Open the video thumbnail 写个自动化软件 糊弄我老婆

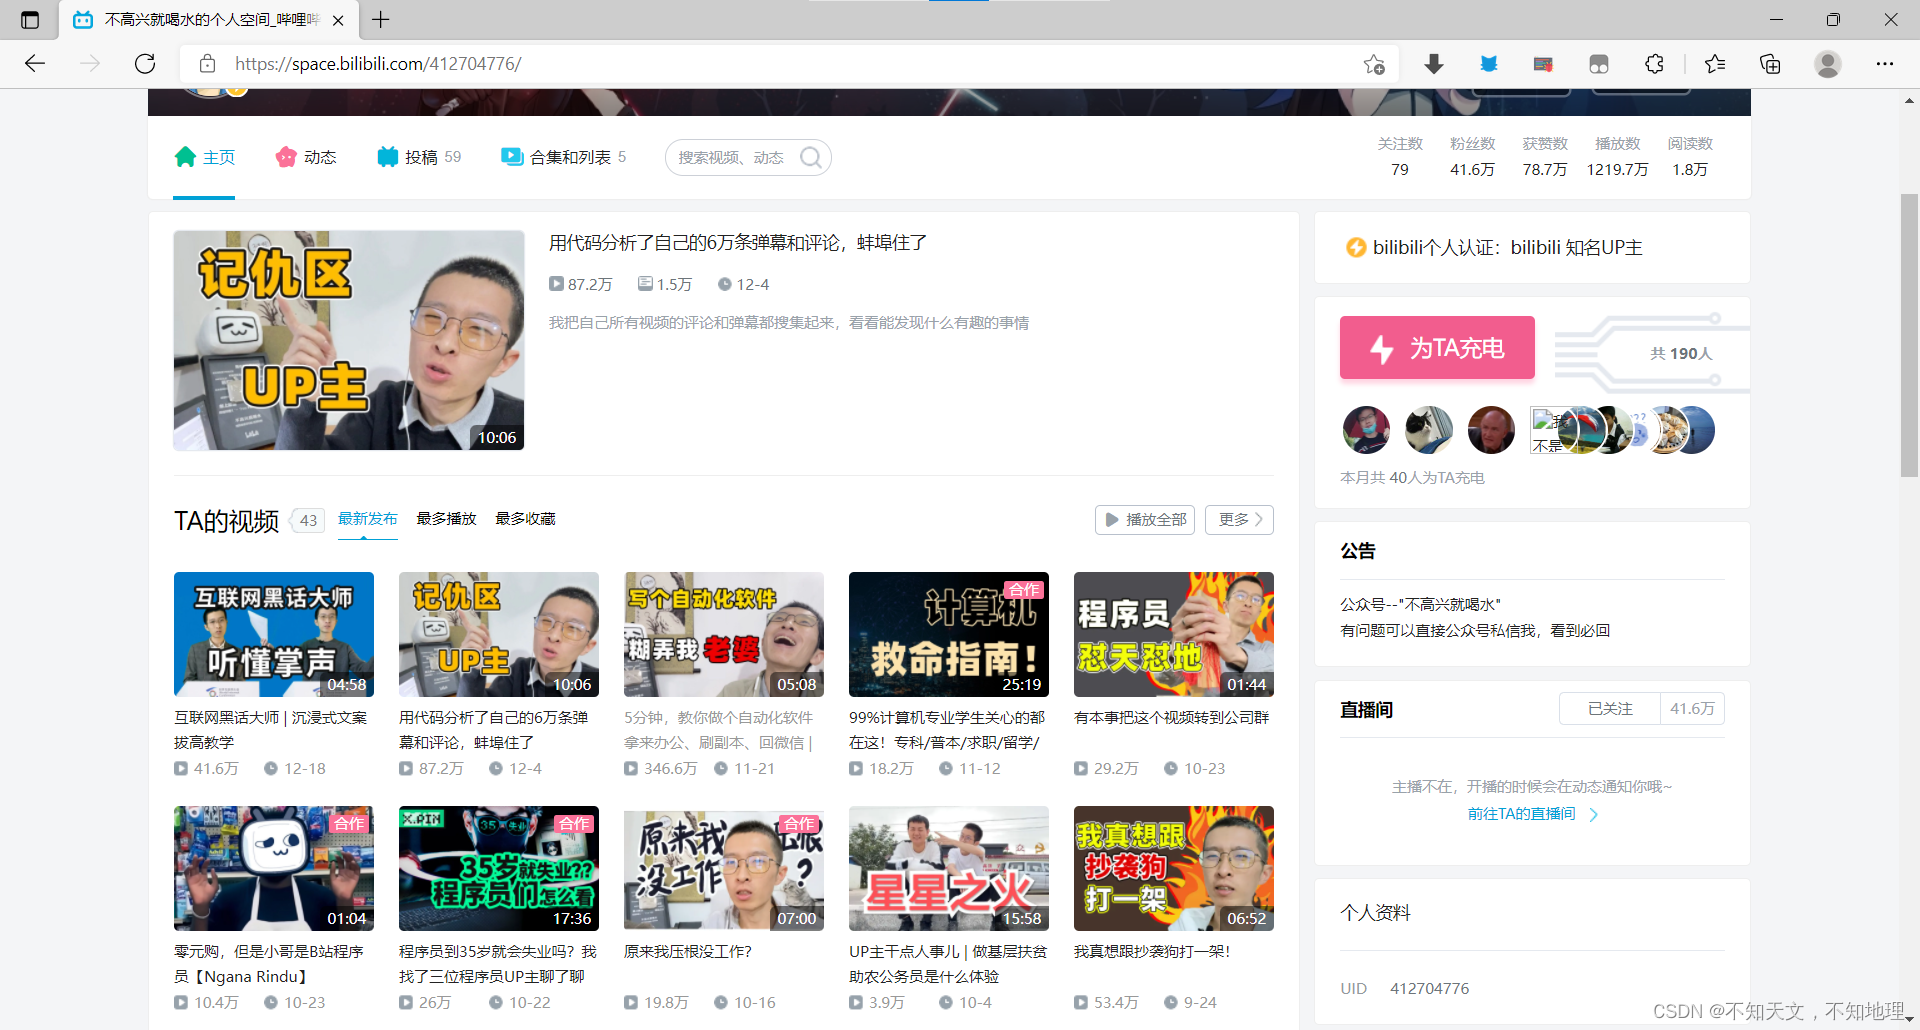coord(724,634)
